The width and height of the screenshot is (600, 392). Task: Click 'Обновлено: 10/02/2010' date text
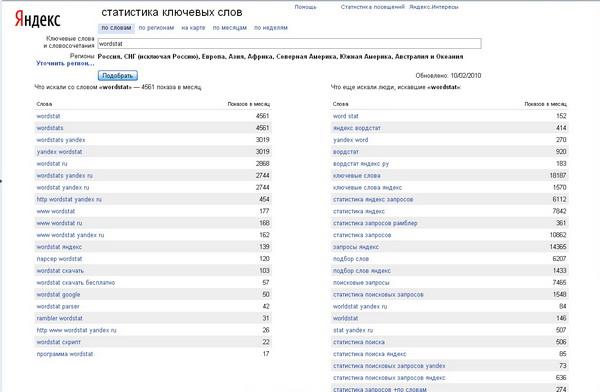tap(448, 75)
